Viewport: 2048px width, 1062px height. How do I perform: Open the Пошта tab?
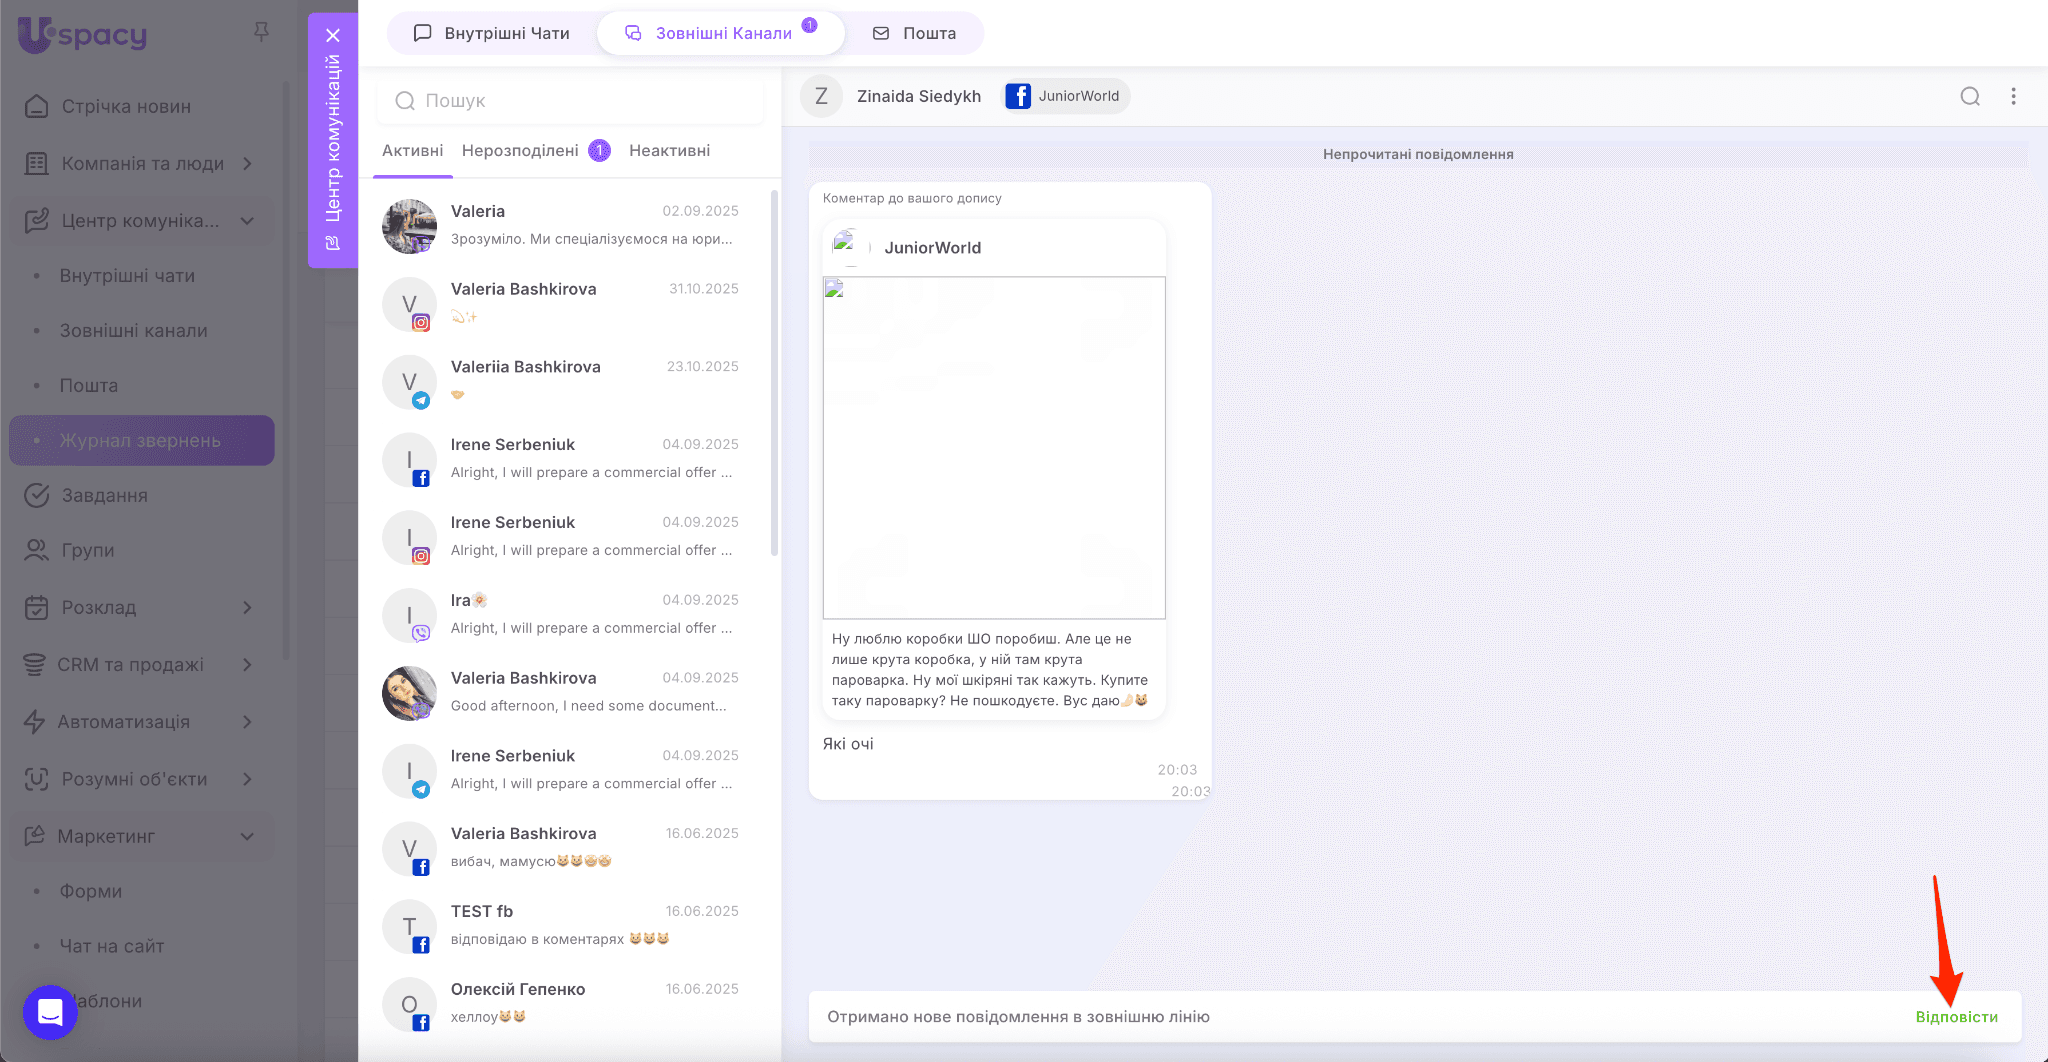tap(914, 33)
